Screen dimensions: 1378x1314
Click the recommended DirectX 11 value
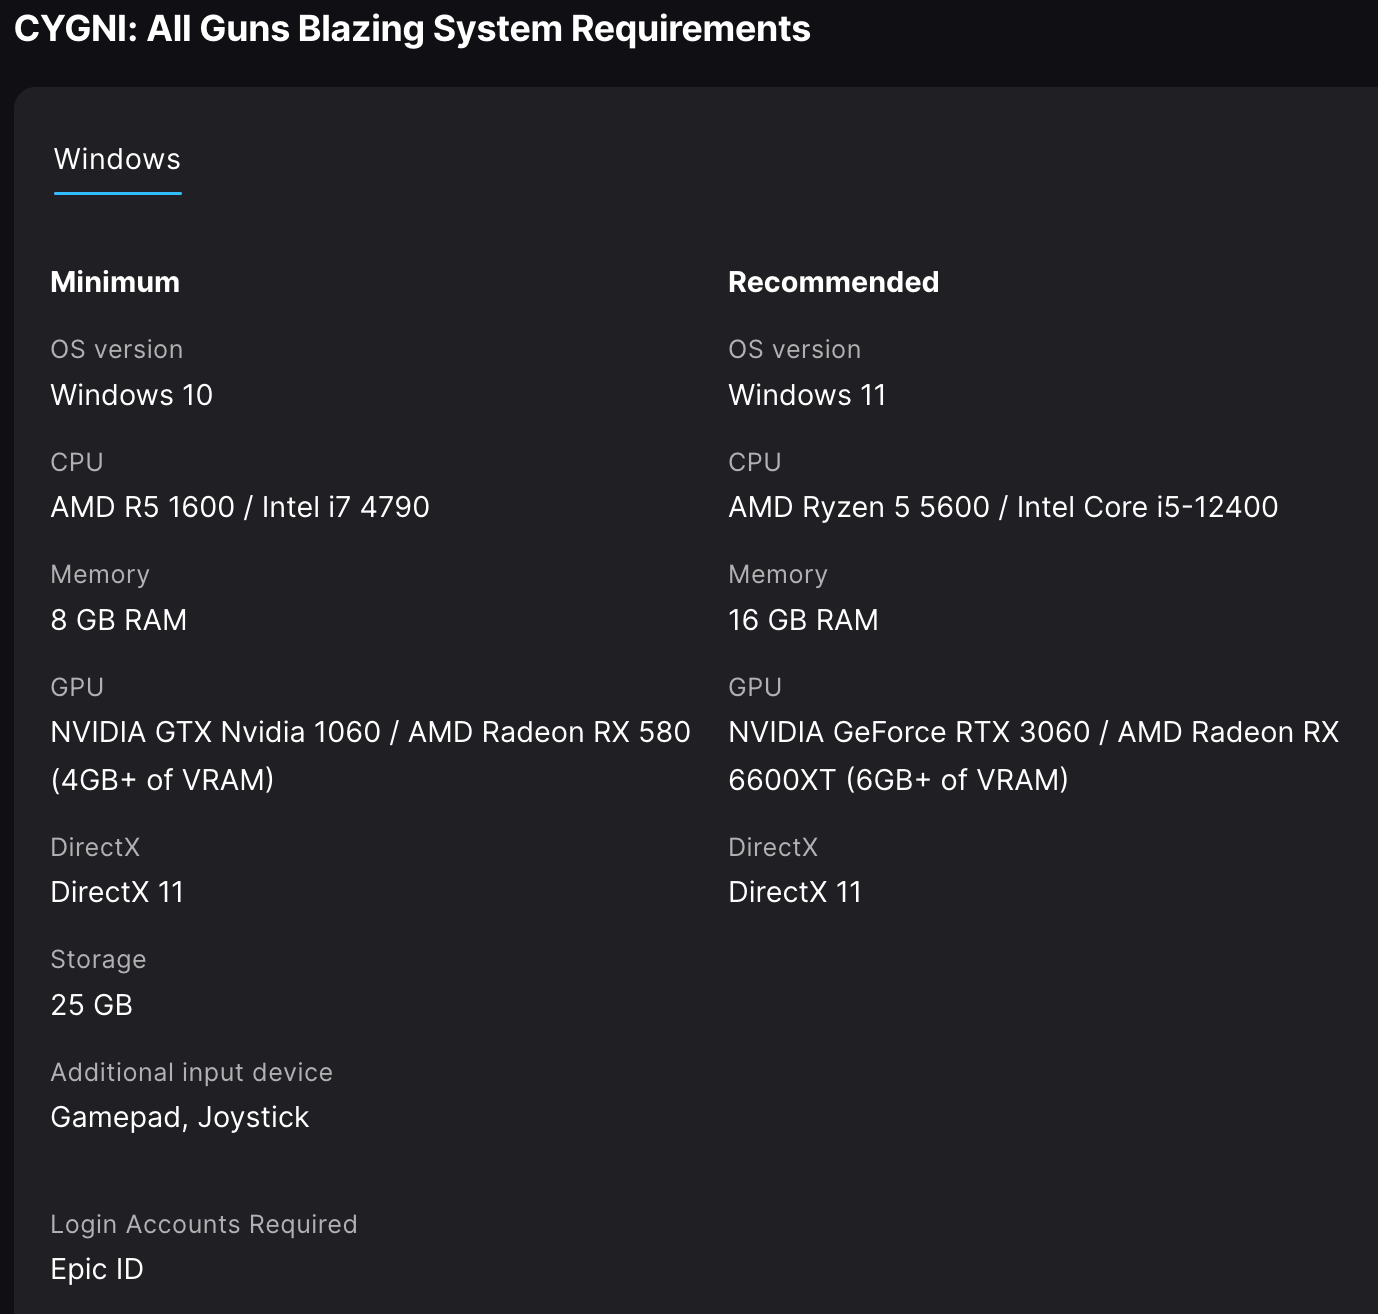795,892
